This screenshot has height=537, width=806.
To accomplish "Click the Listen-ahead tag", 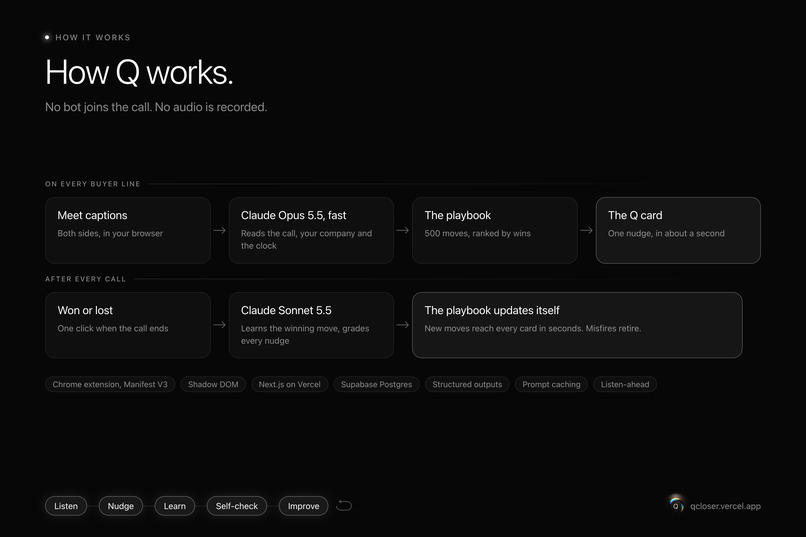I will 625,384.
